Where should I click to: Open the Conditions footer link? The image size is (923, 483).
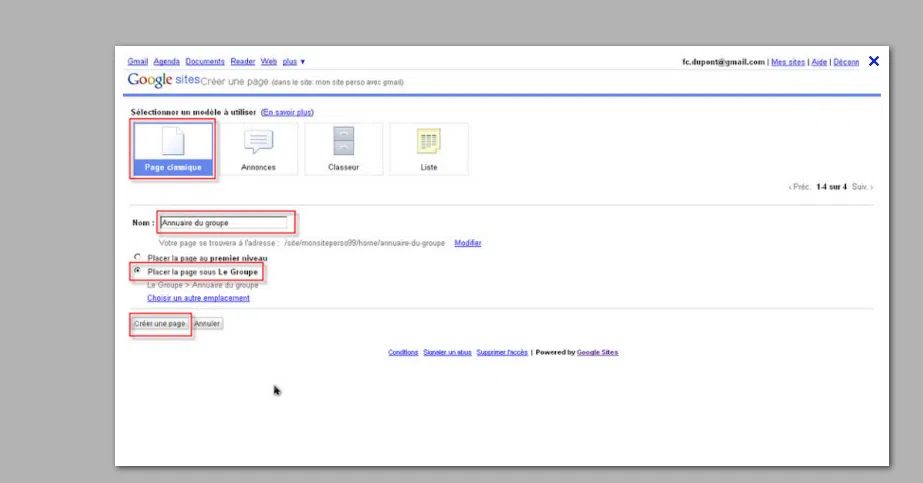pyautogui.click(x=403, y=352)
